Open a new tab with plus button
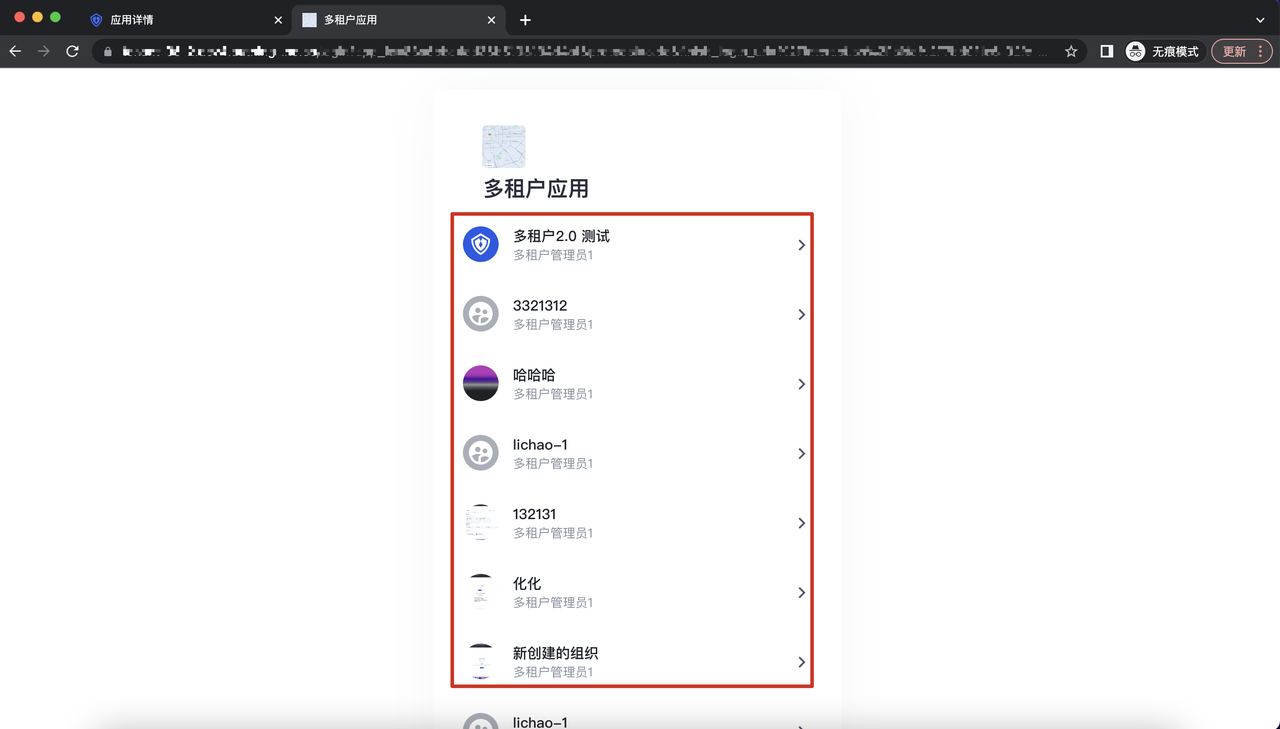 coord(525,20)
